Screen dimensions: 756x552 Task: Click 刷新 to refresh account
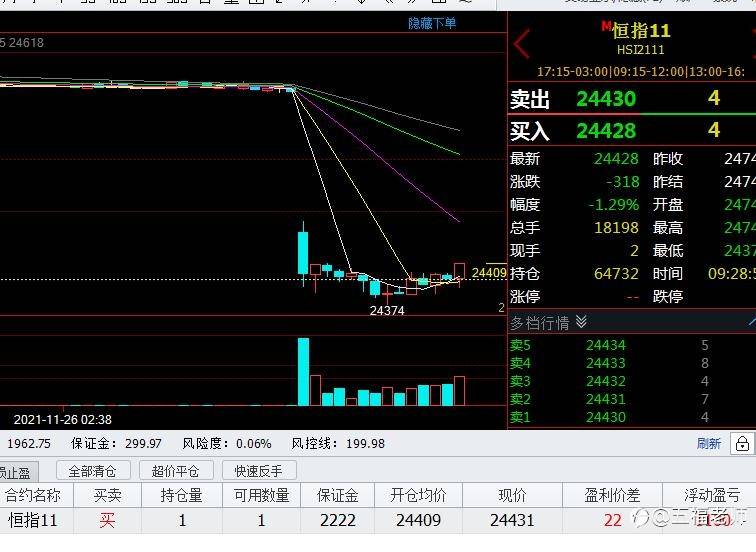[x=708, y=444]
